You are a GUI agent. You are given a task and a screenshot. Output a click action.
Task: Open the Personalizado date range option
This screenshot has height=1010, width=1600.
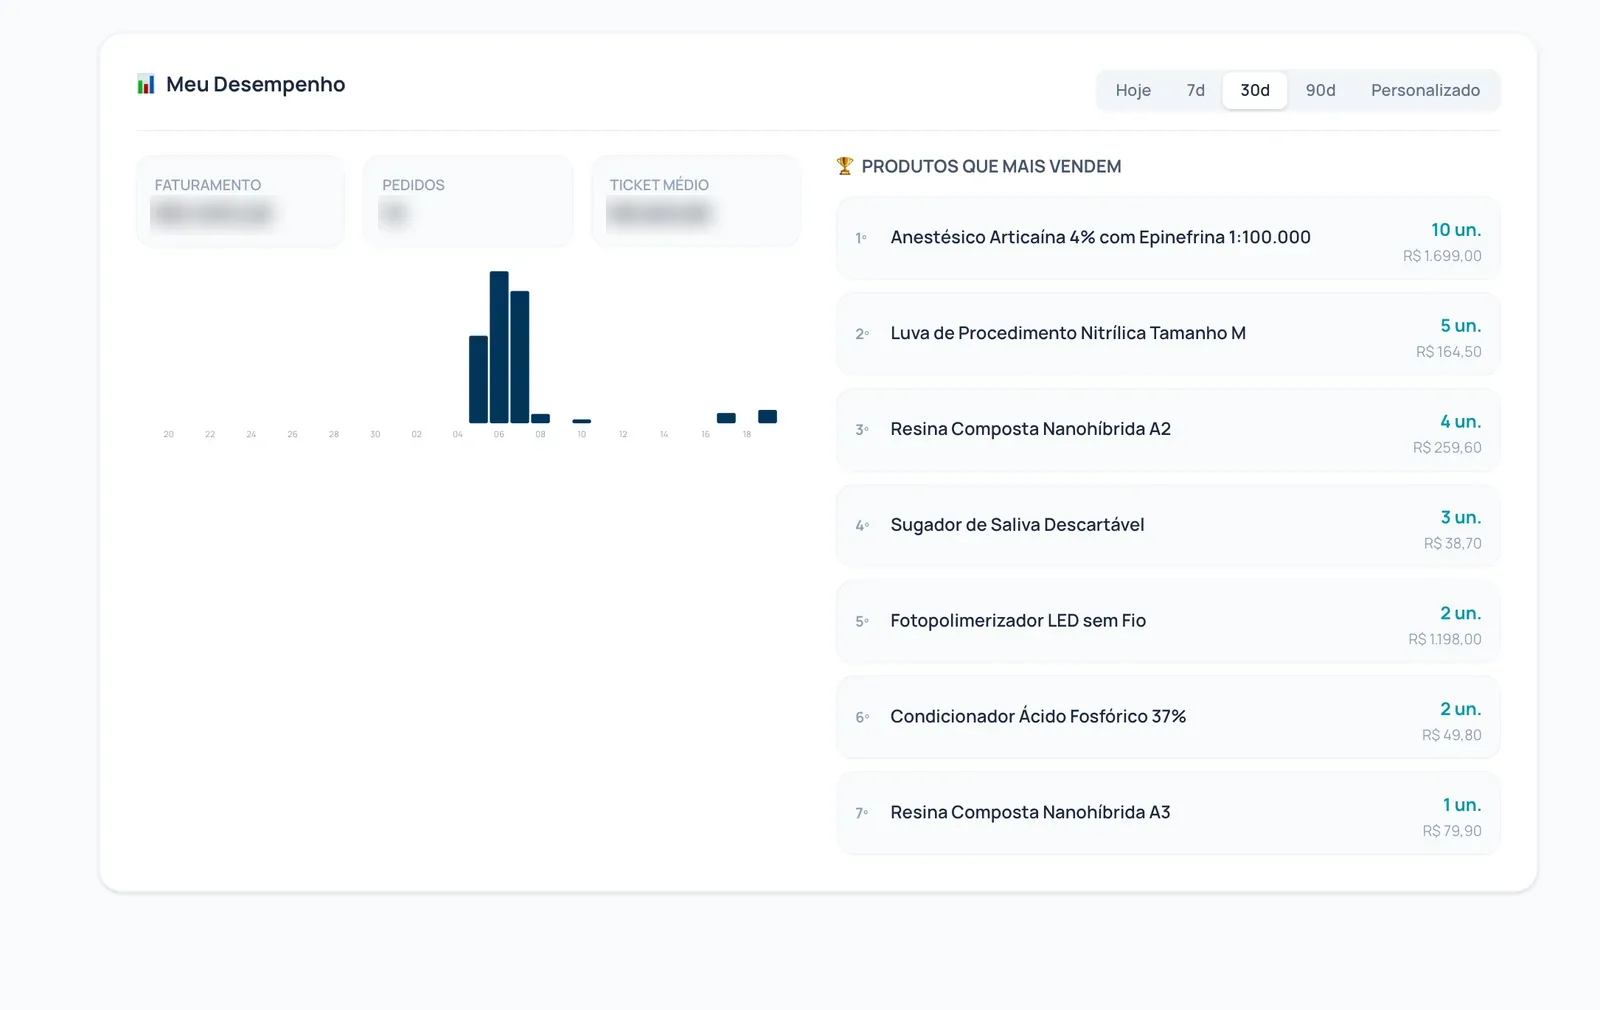click(x=1425, y=90)
